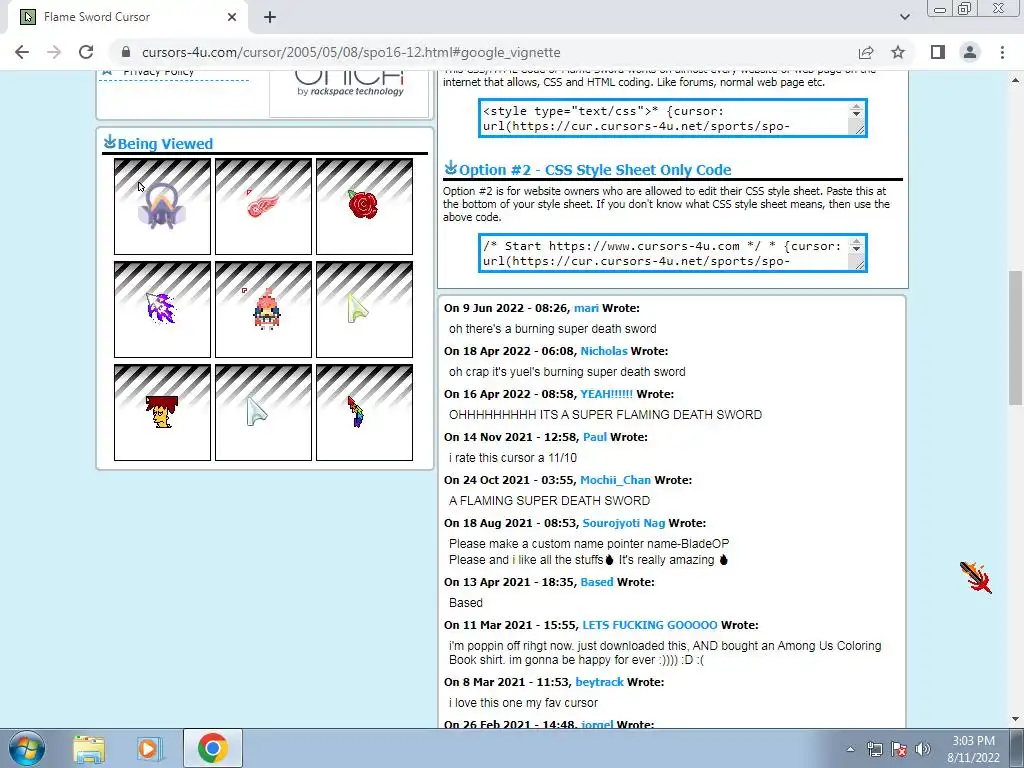This screenshot has height=768, width=1024.
Task: Select the Flame Sword Cursor tab
Action: 127,17
